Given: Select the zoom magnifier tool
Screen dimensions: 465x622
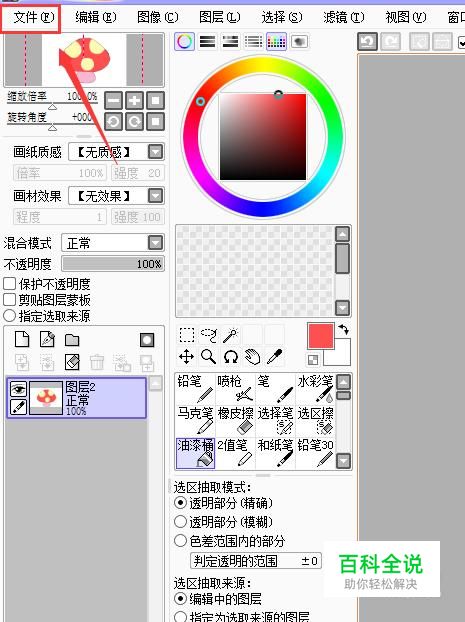Looking at the screenshot, I should [x=209, y=357].
